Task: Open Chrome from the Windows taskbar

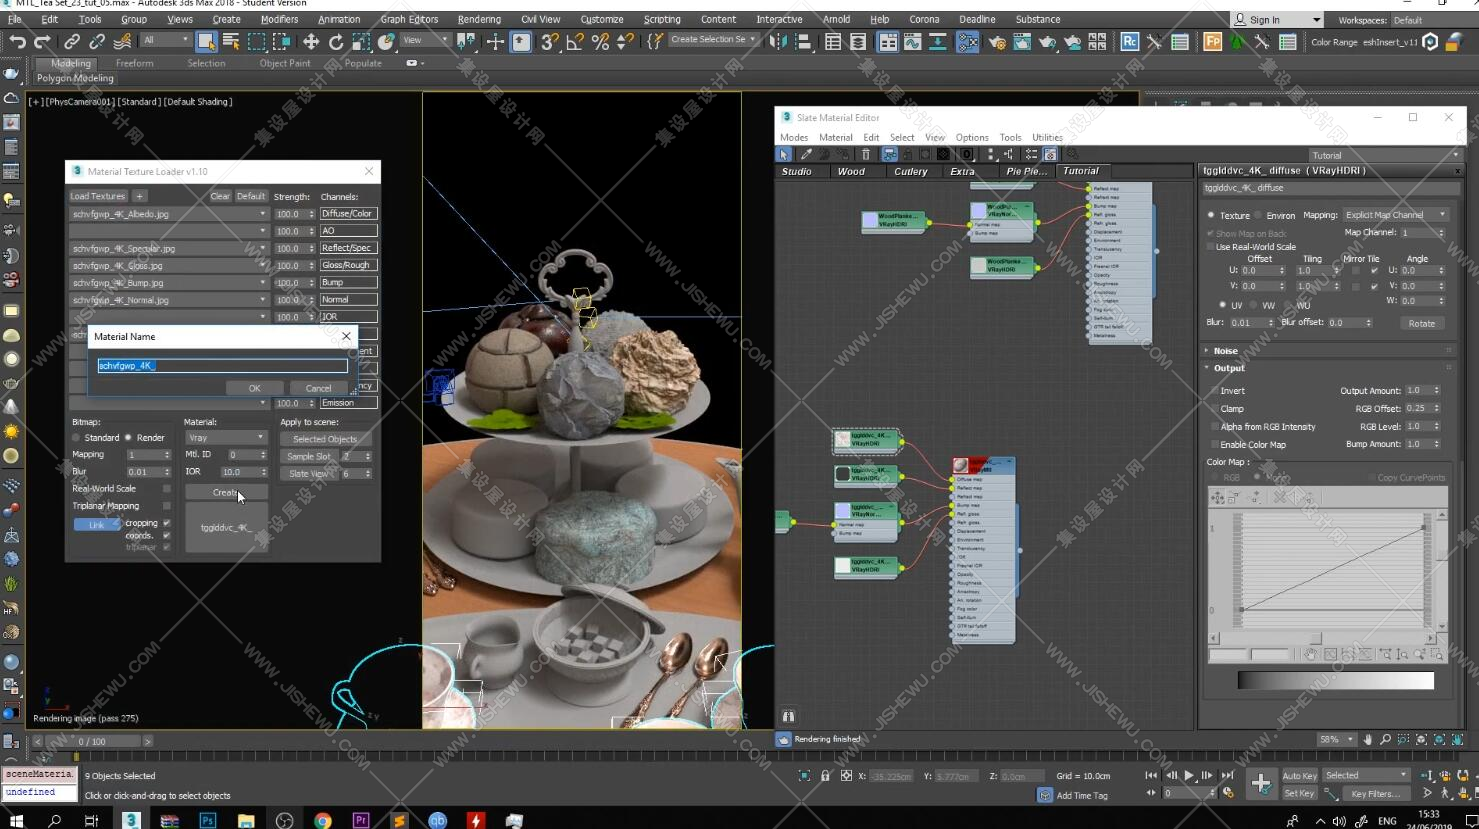Action: click(322, 820)
